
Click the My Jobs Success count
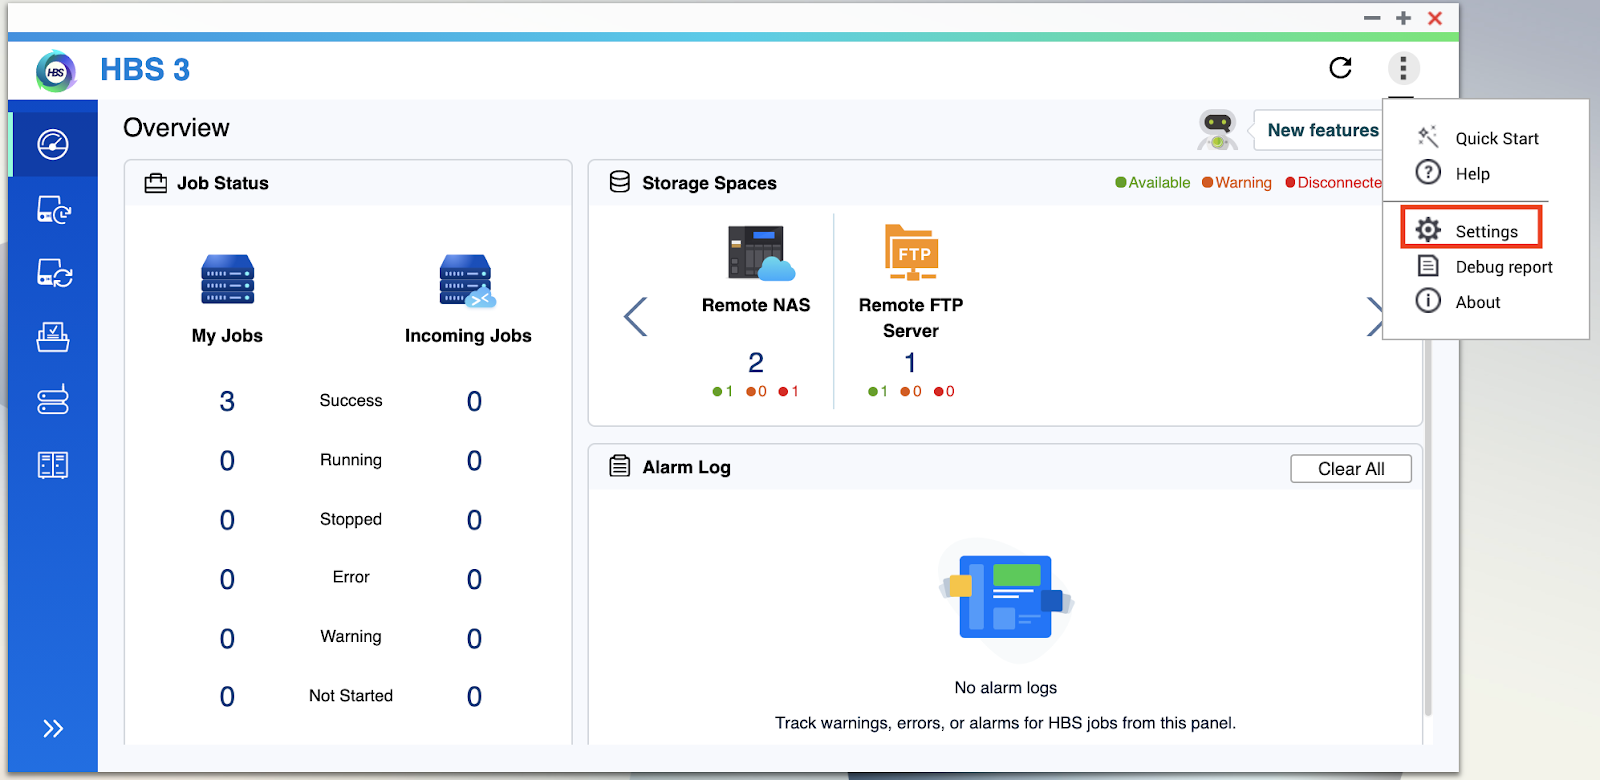click(x=227, y=401)
